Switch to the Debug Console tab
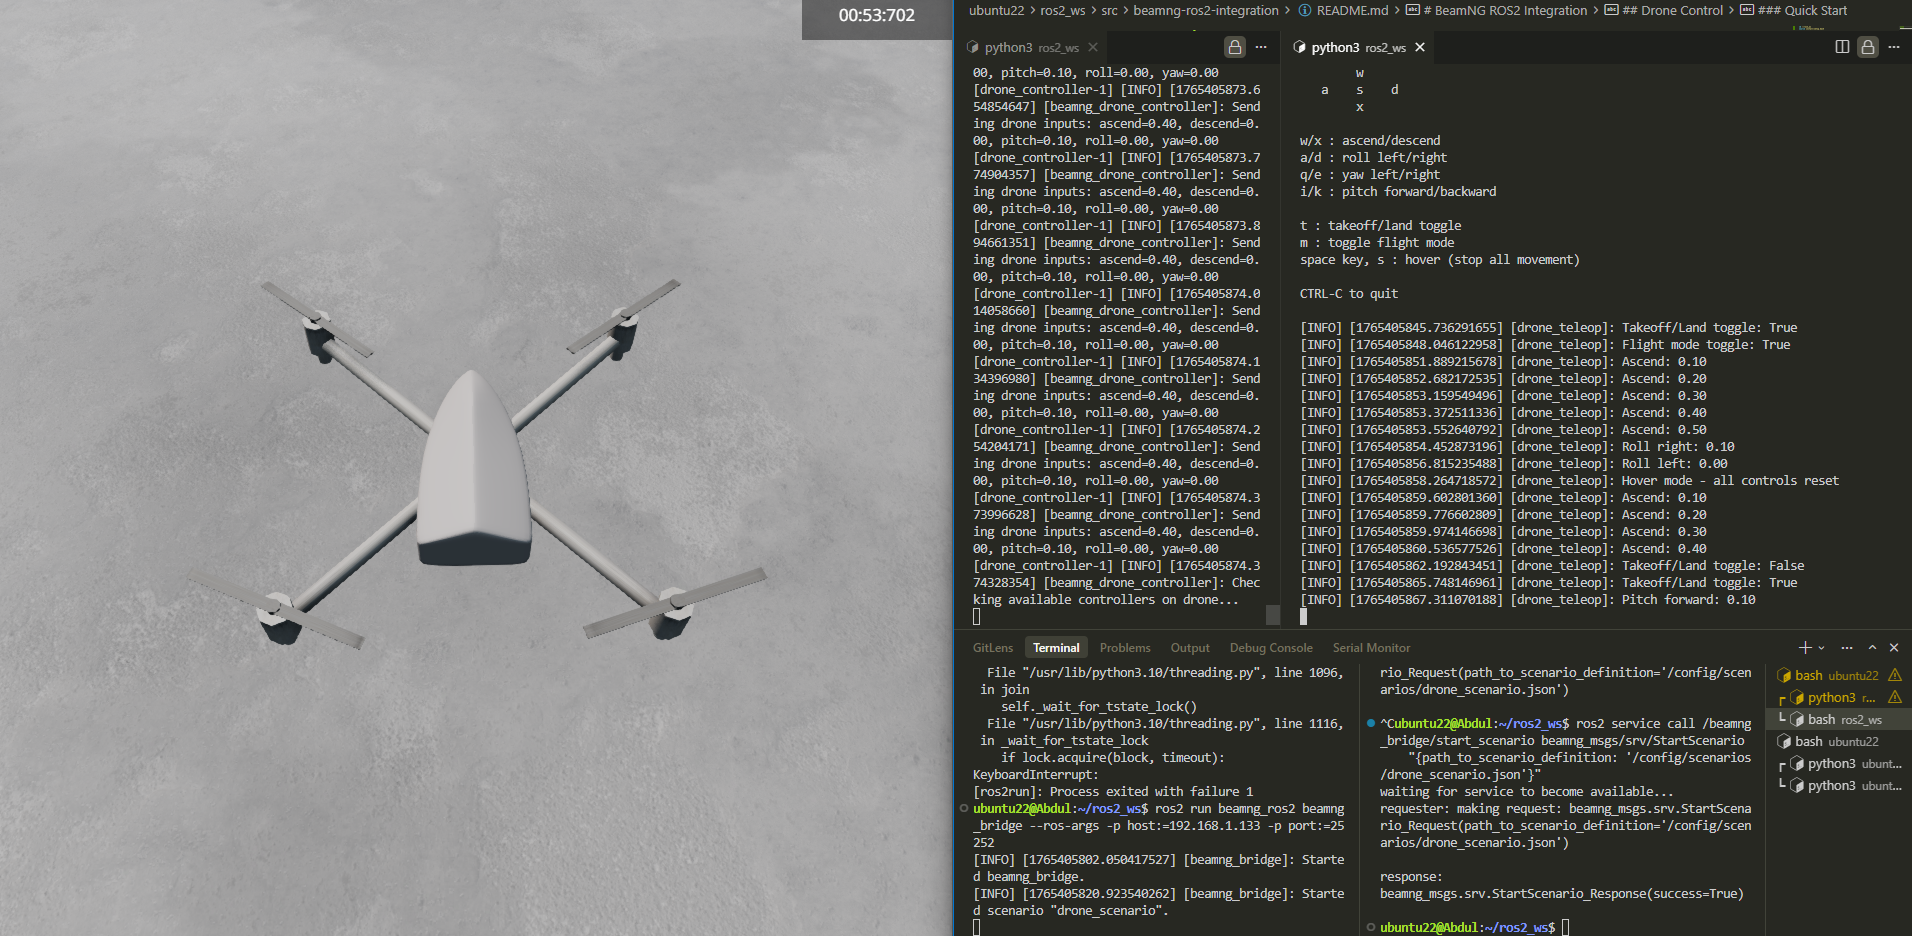 [1270, 648]
